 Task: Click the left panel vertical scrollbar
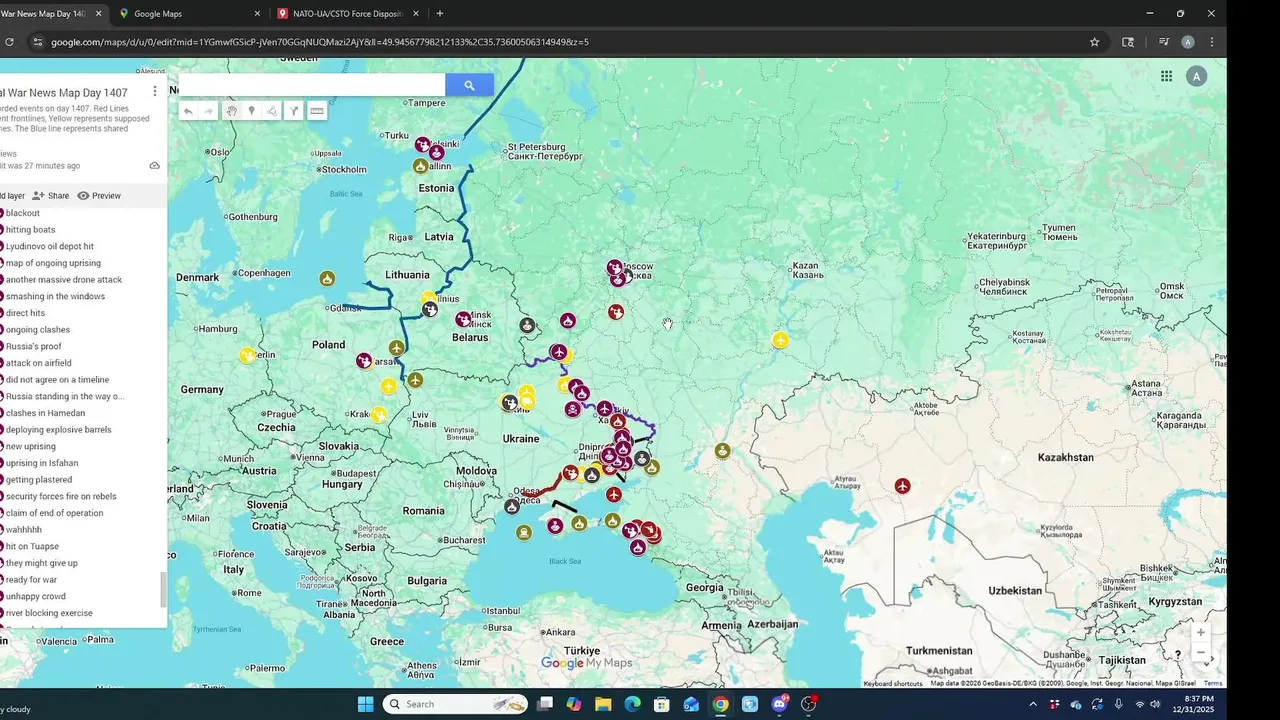coord(164,590)
